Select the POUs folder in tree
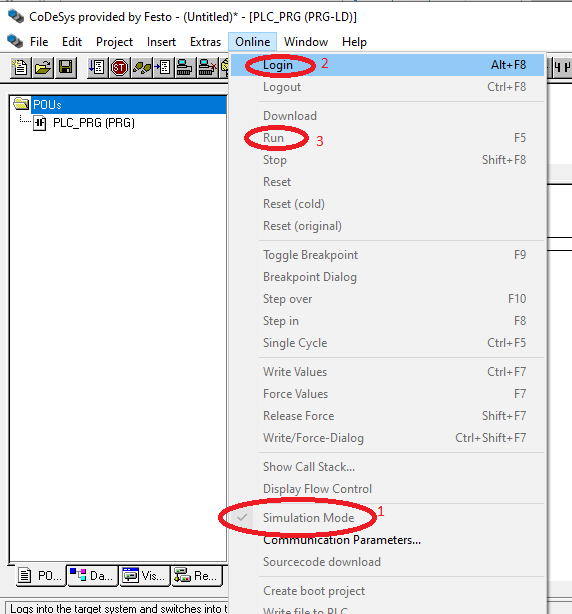Viewport: 572px width, 614px height. pos(47,105)
